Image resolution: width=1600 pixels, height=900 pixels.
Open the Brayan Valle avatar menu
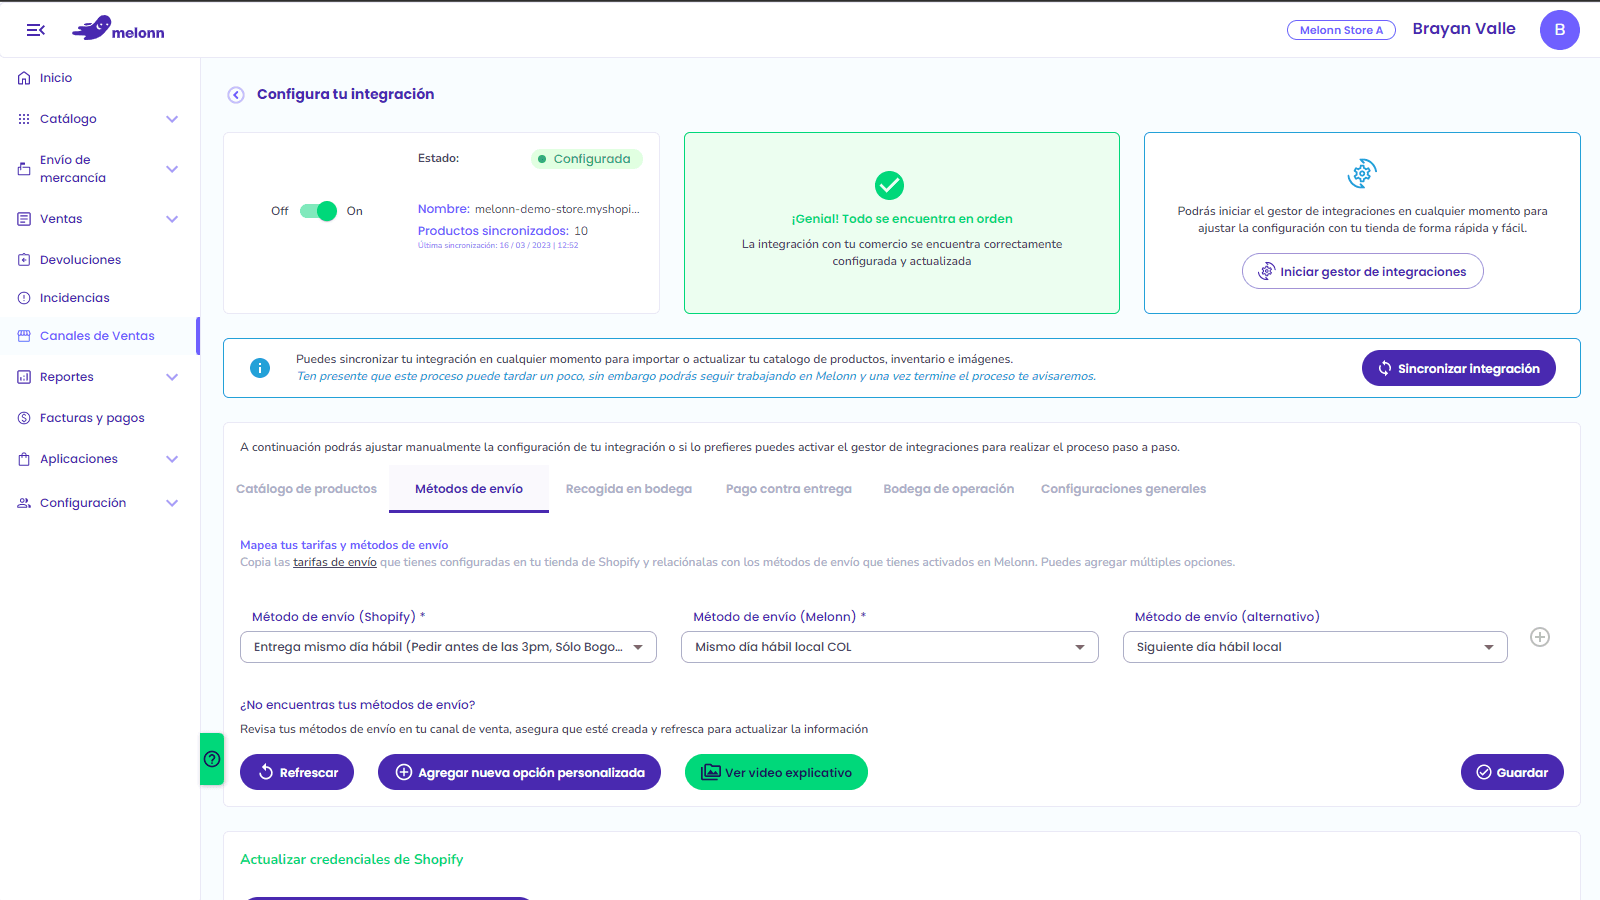pos(1559,29)
